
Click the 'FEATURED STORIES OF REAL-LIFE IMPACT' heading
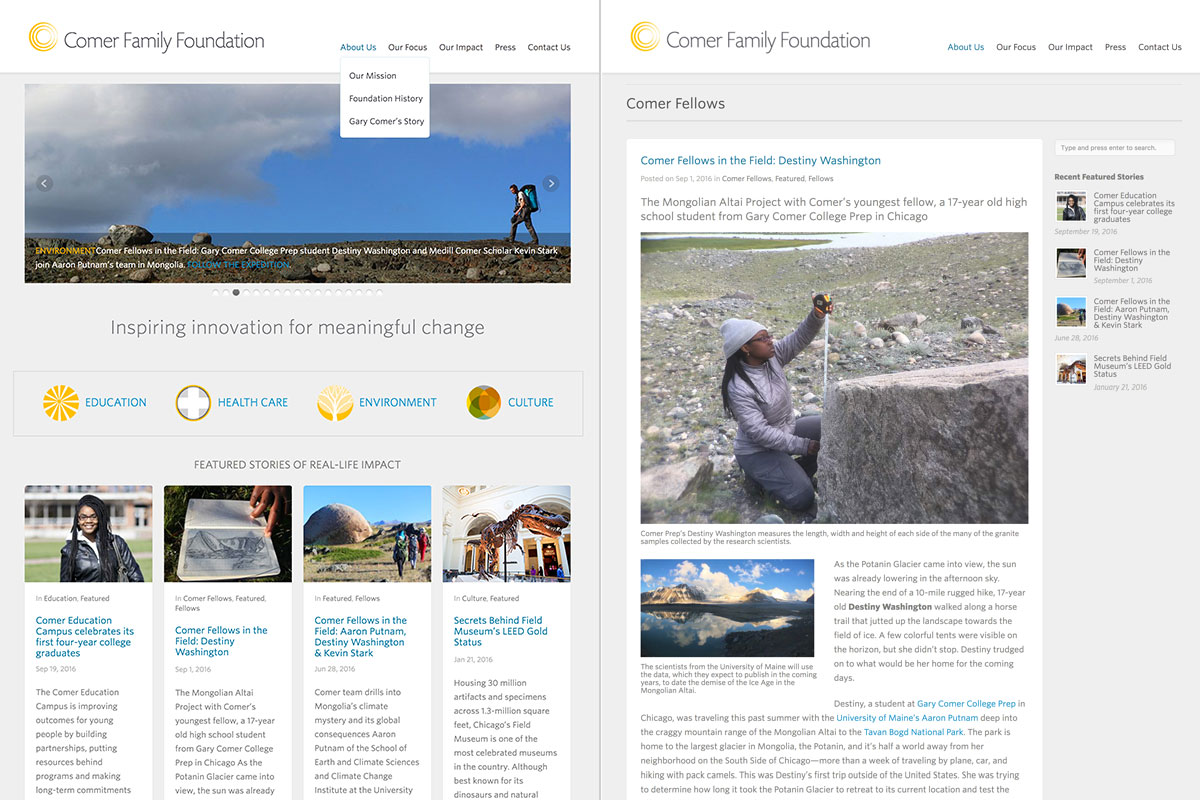(x=297, y=465)
